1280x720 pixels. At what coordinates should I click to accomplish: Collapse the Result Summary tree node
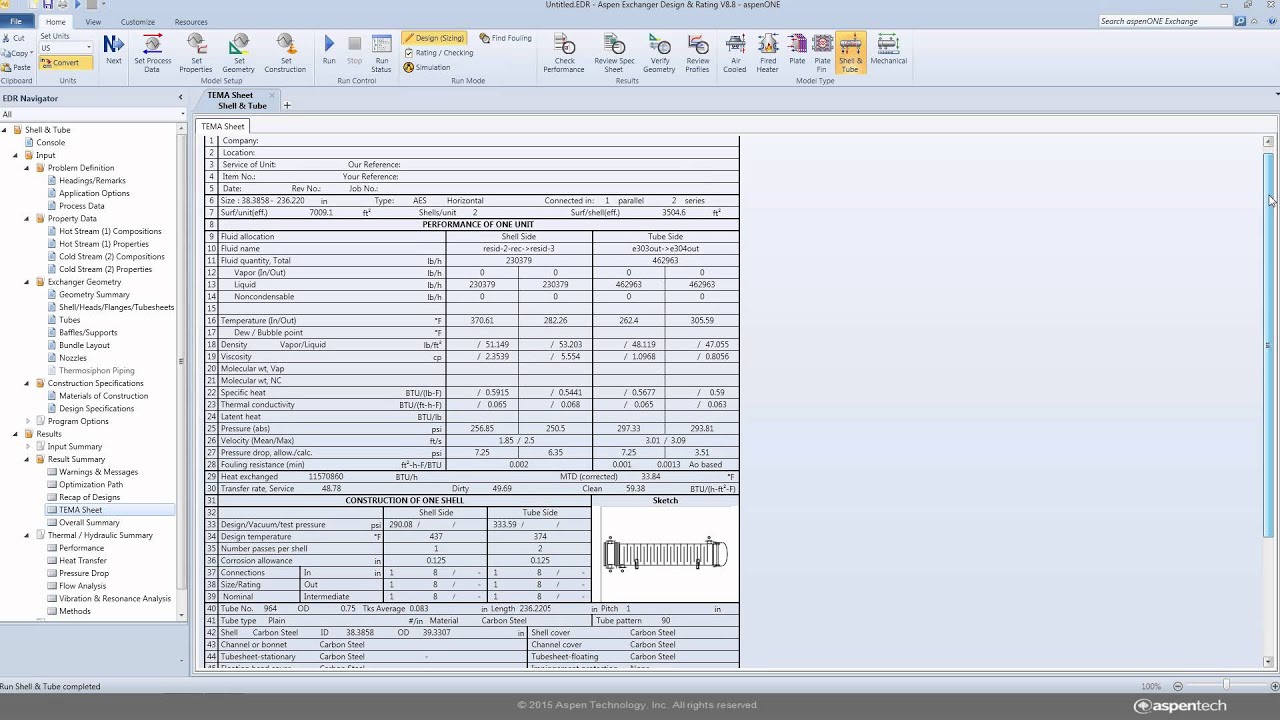[x=28, y=459]
